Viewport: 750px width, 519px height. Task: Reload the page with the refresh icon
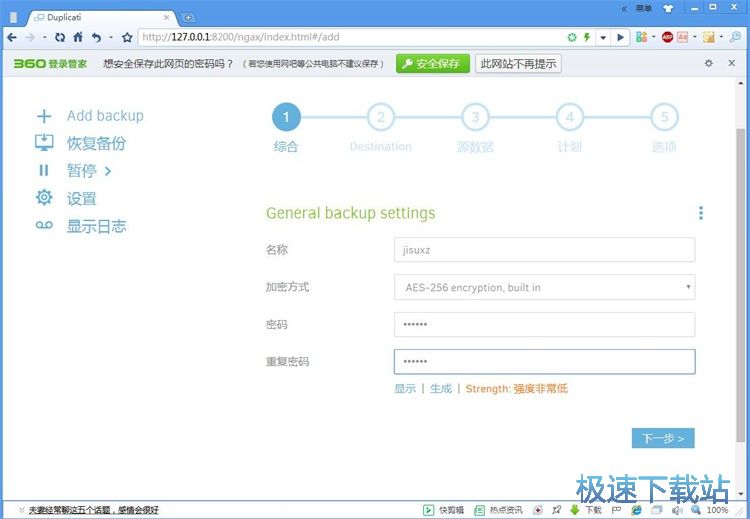(60, 37)
